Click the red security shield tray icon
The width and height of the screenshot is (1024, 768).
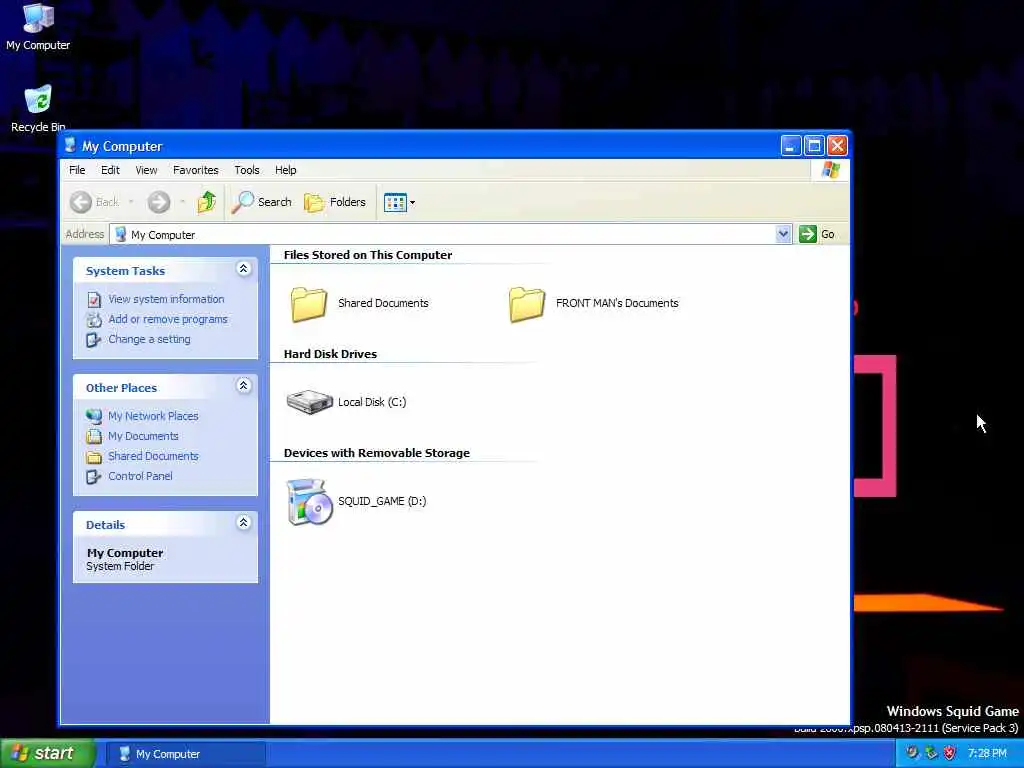coord(950,753)
